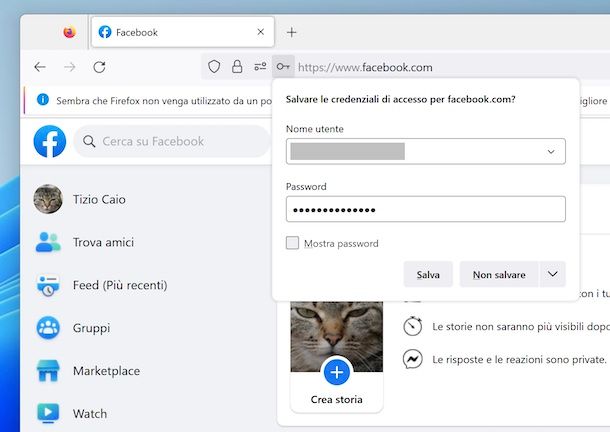Click the blue info icon in notification bar

pos(43,100)
